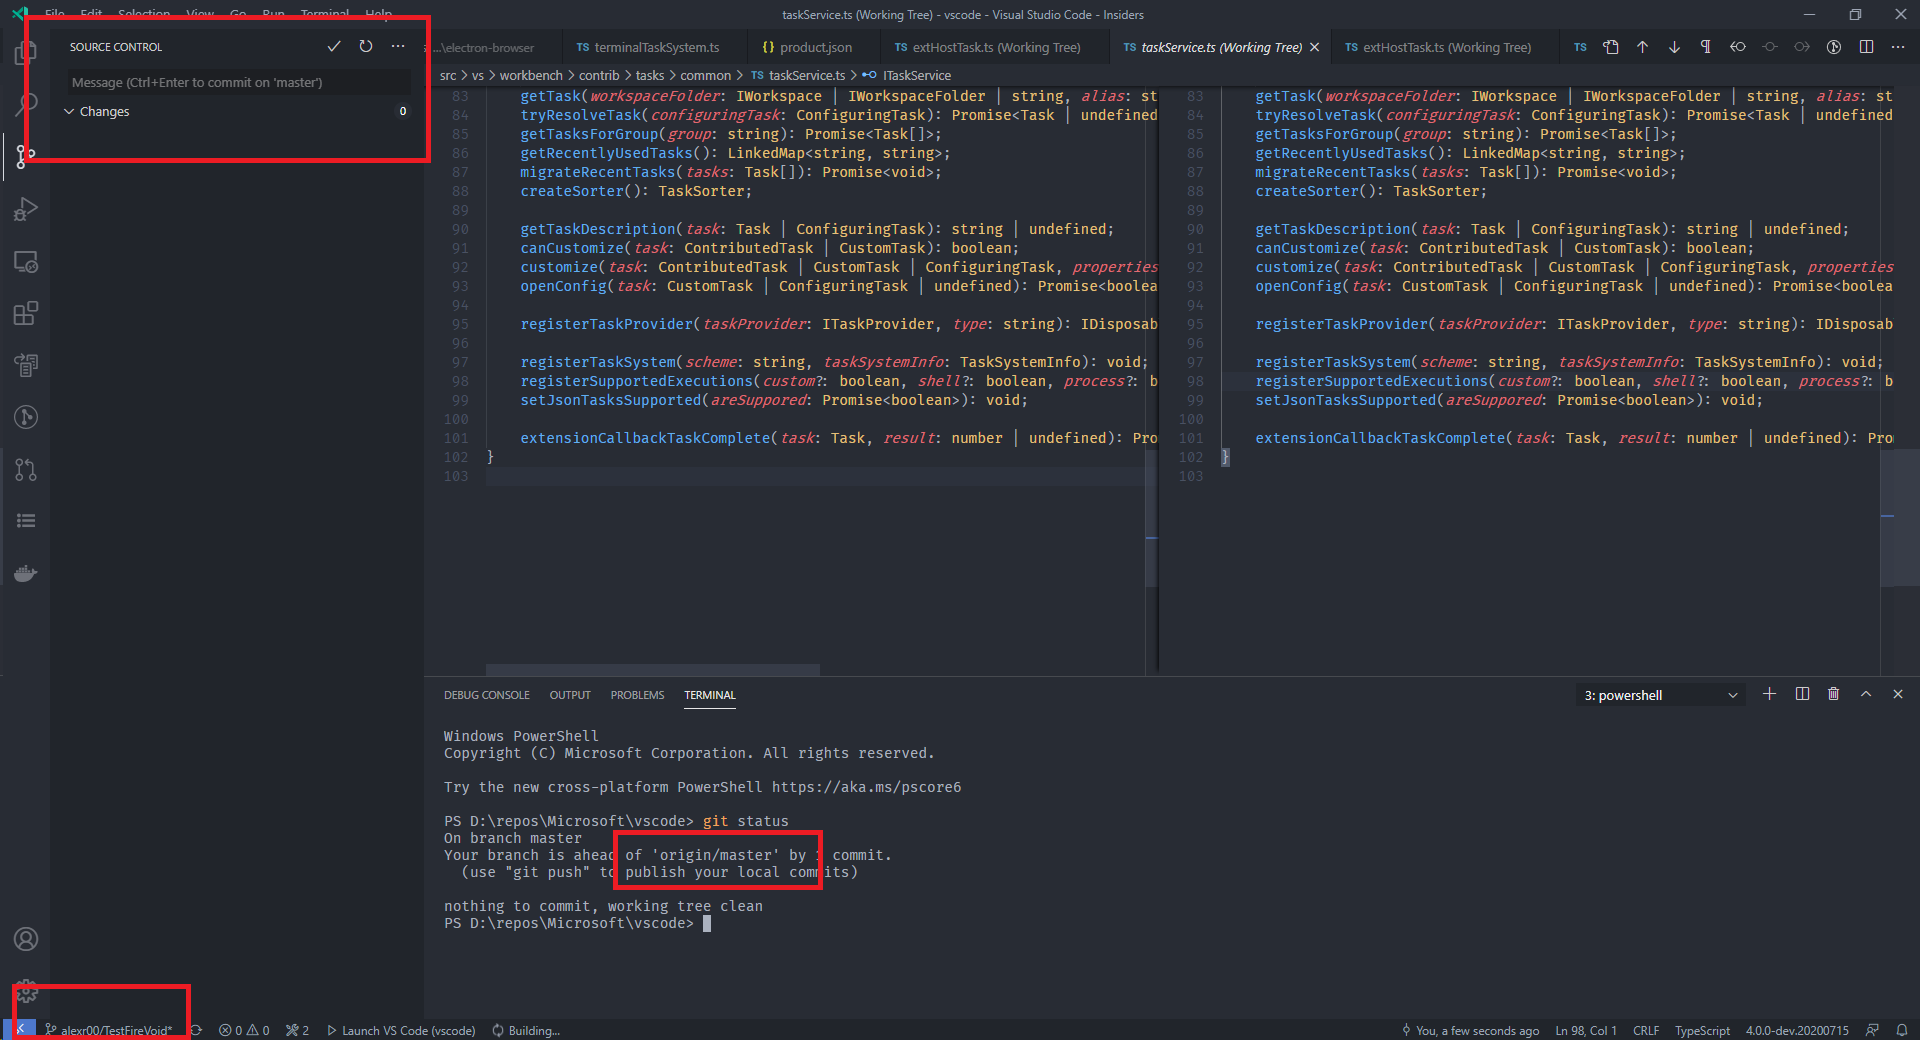Open the Run and Debug view
1920x1040 pixels.
[25, 208]
